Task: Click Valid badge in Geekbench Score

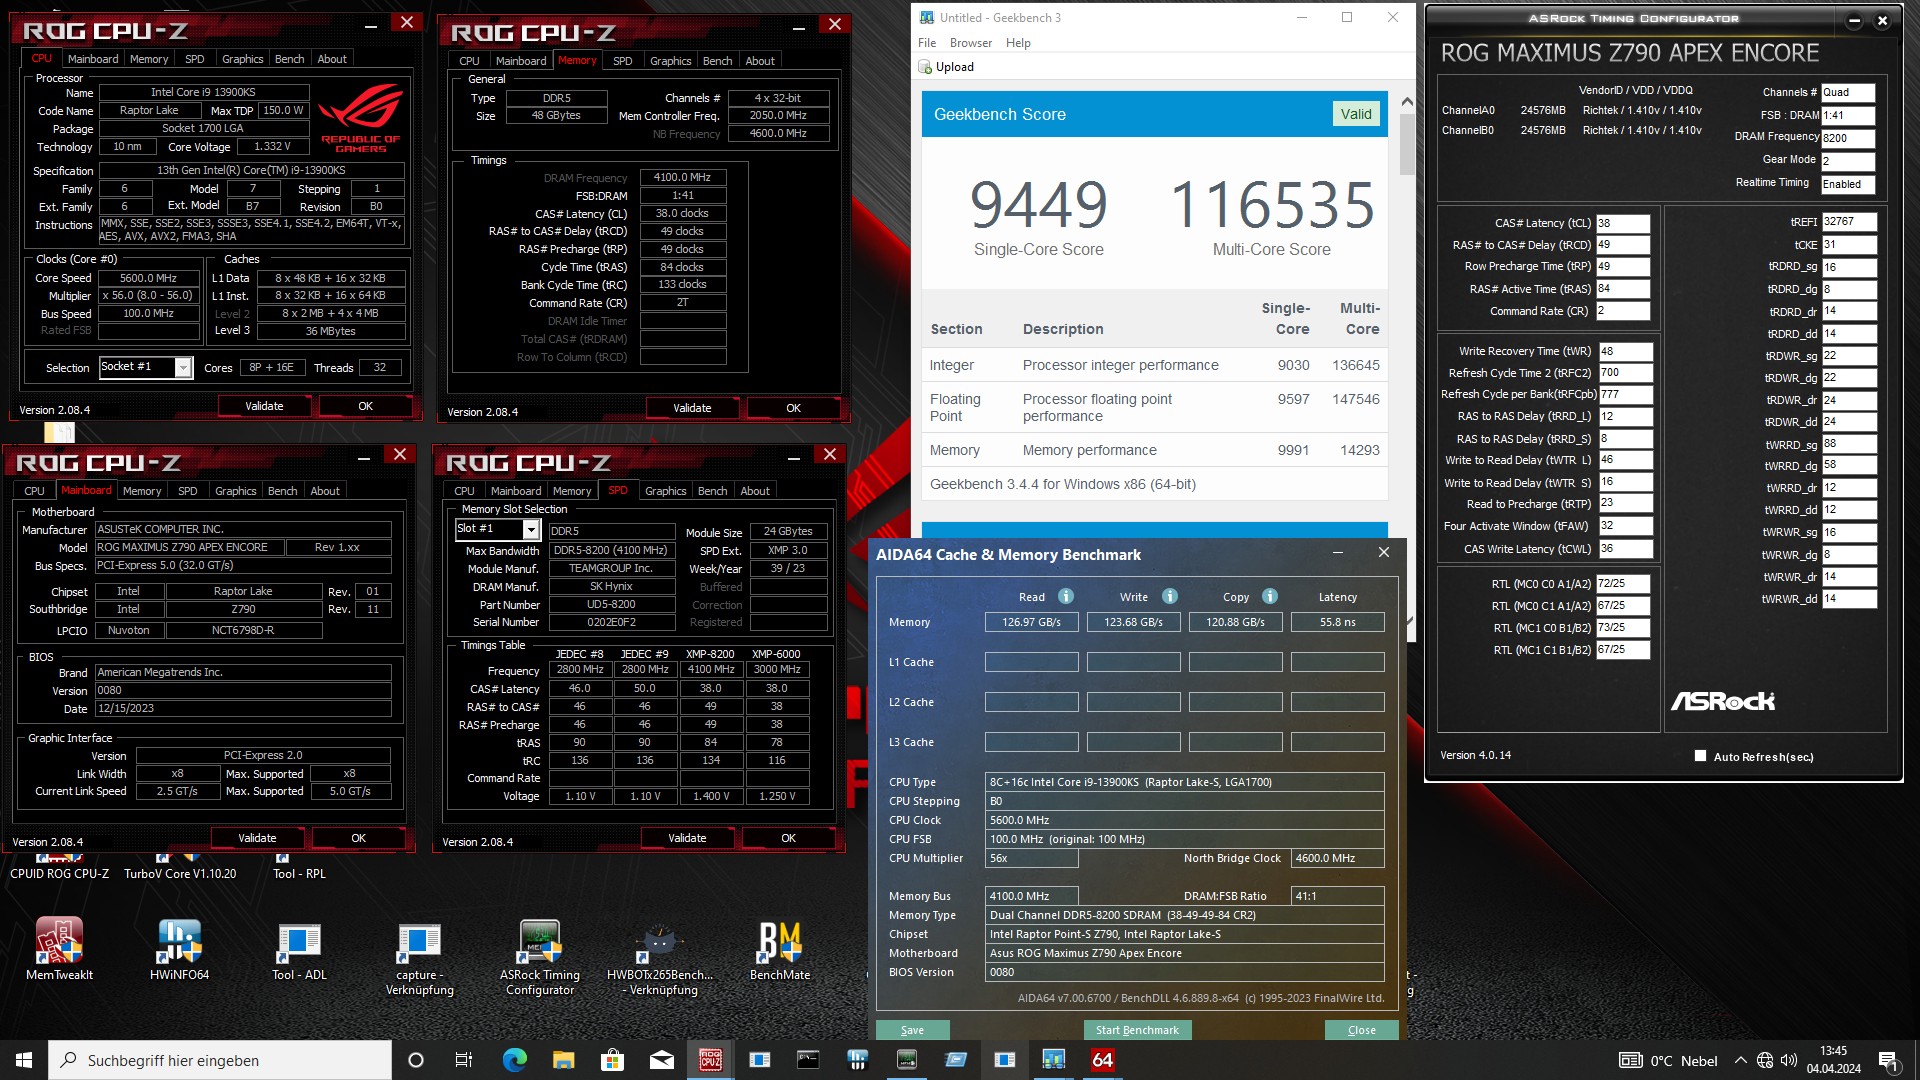Action: point(1355,114)
